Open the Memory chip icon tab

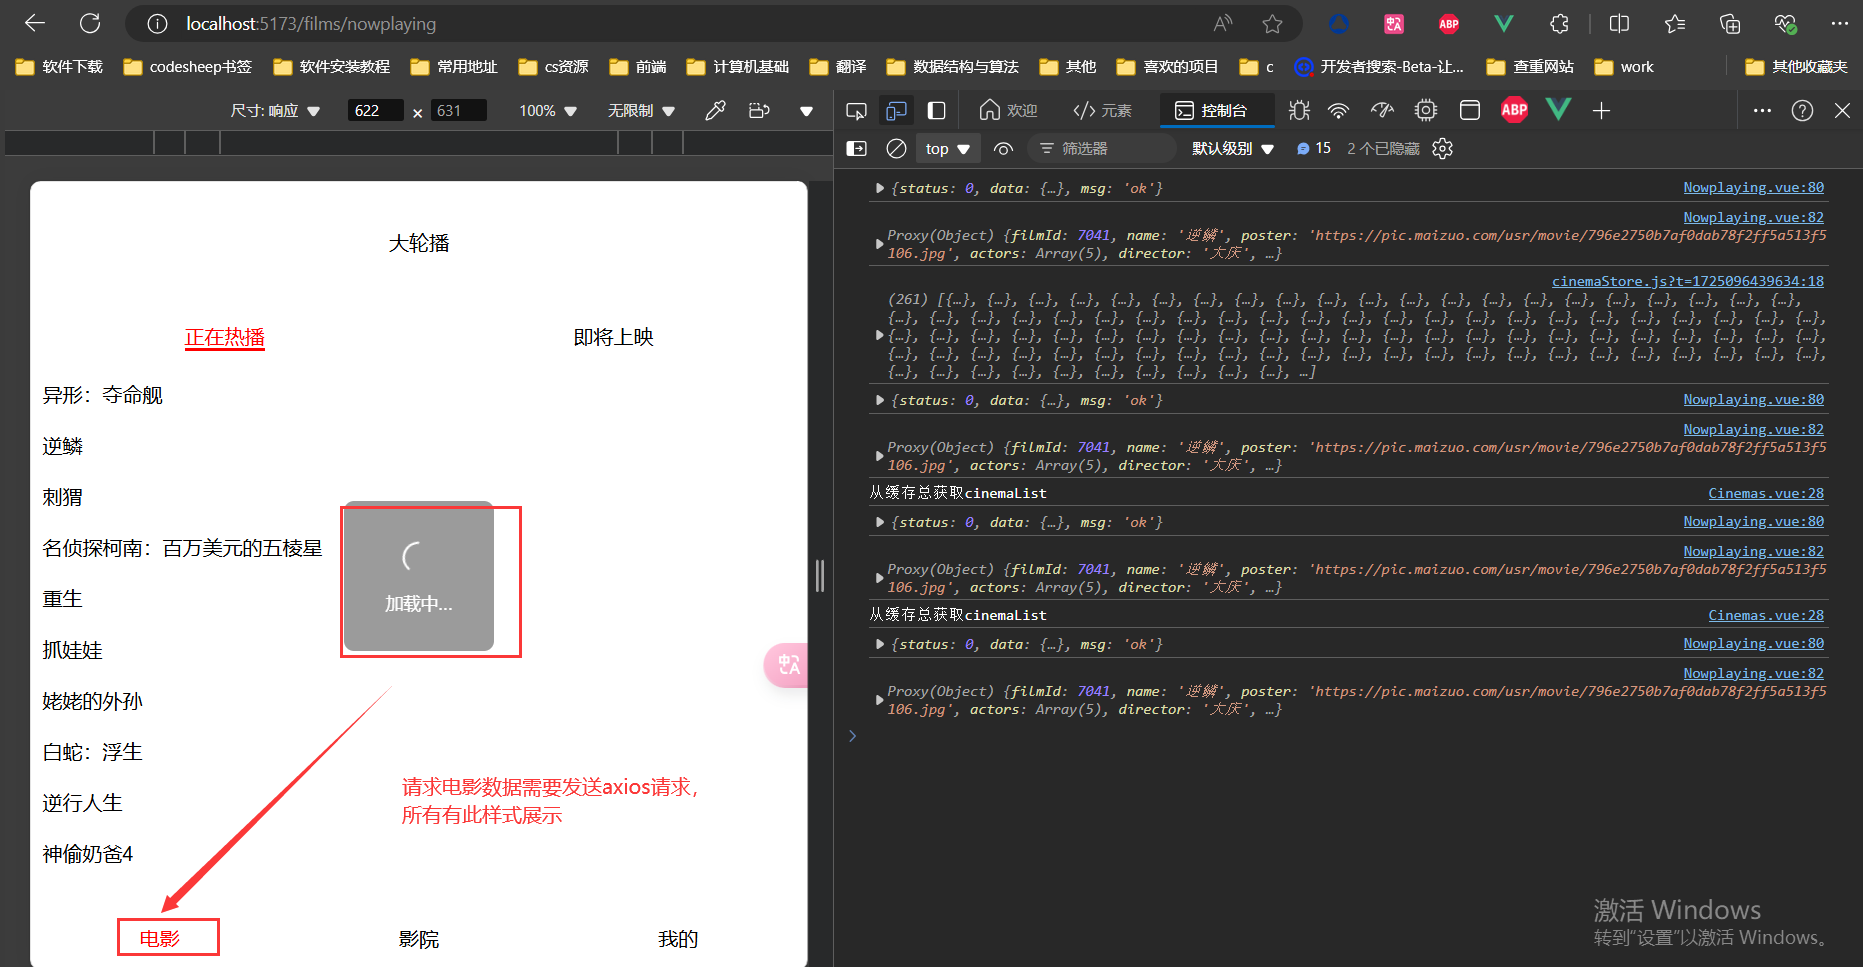coord(1426,110)
